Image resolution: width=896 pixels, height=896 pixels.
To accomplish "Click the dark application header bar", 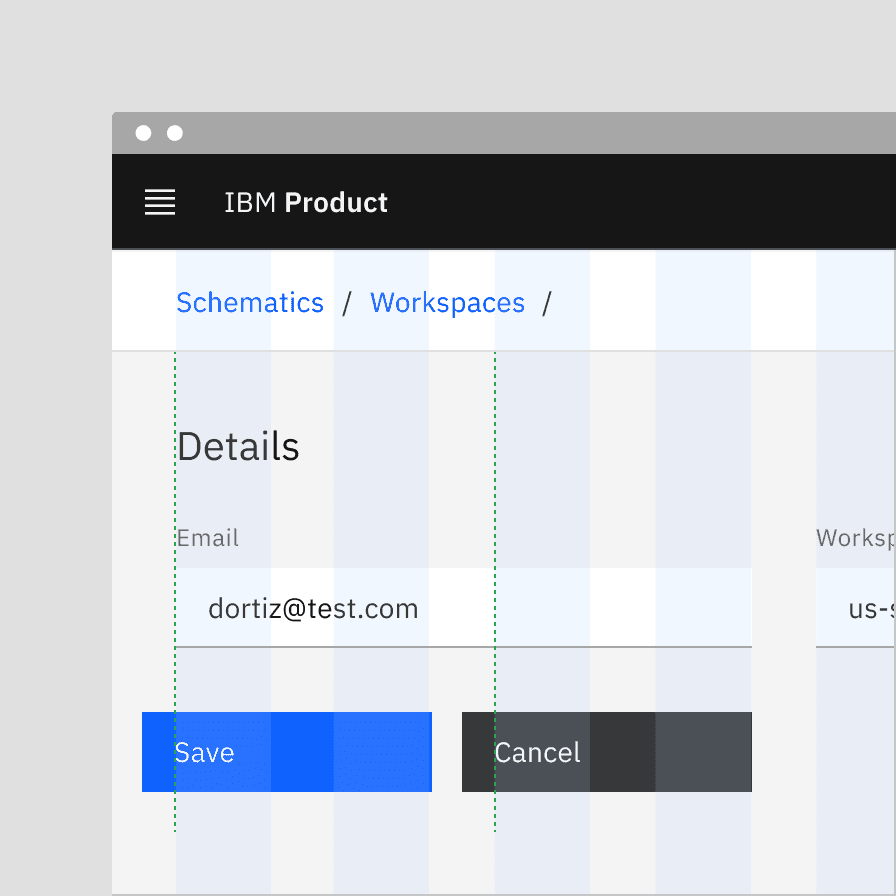I will tap(600, 202).
